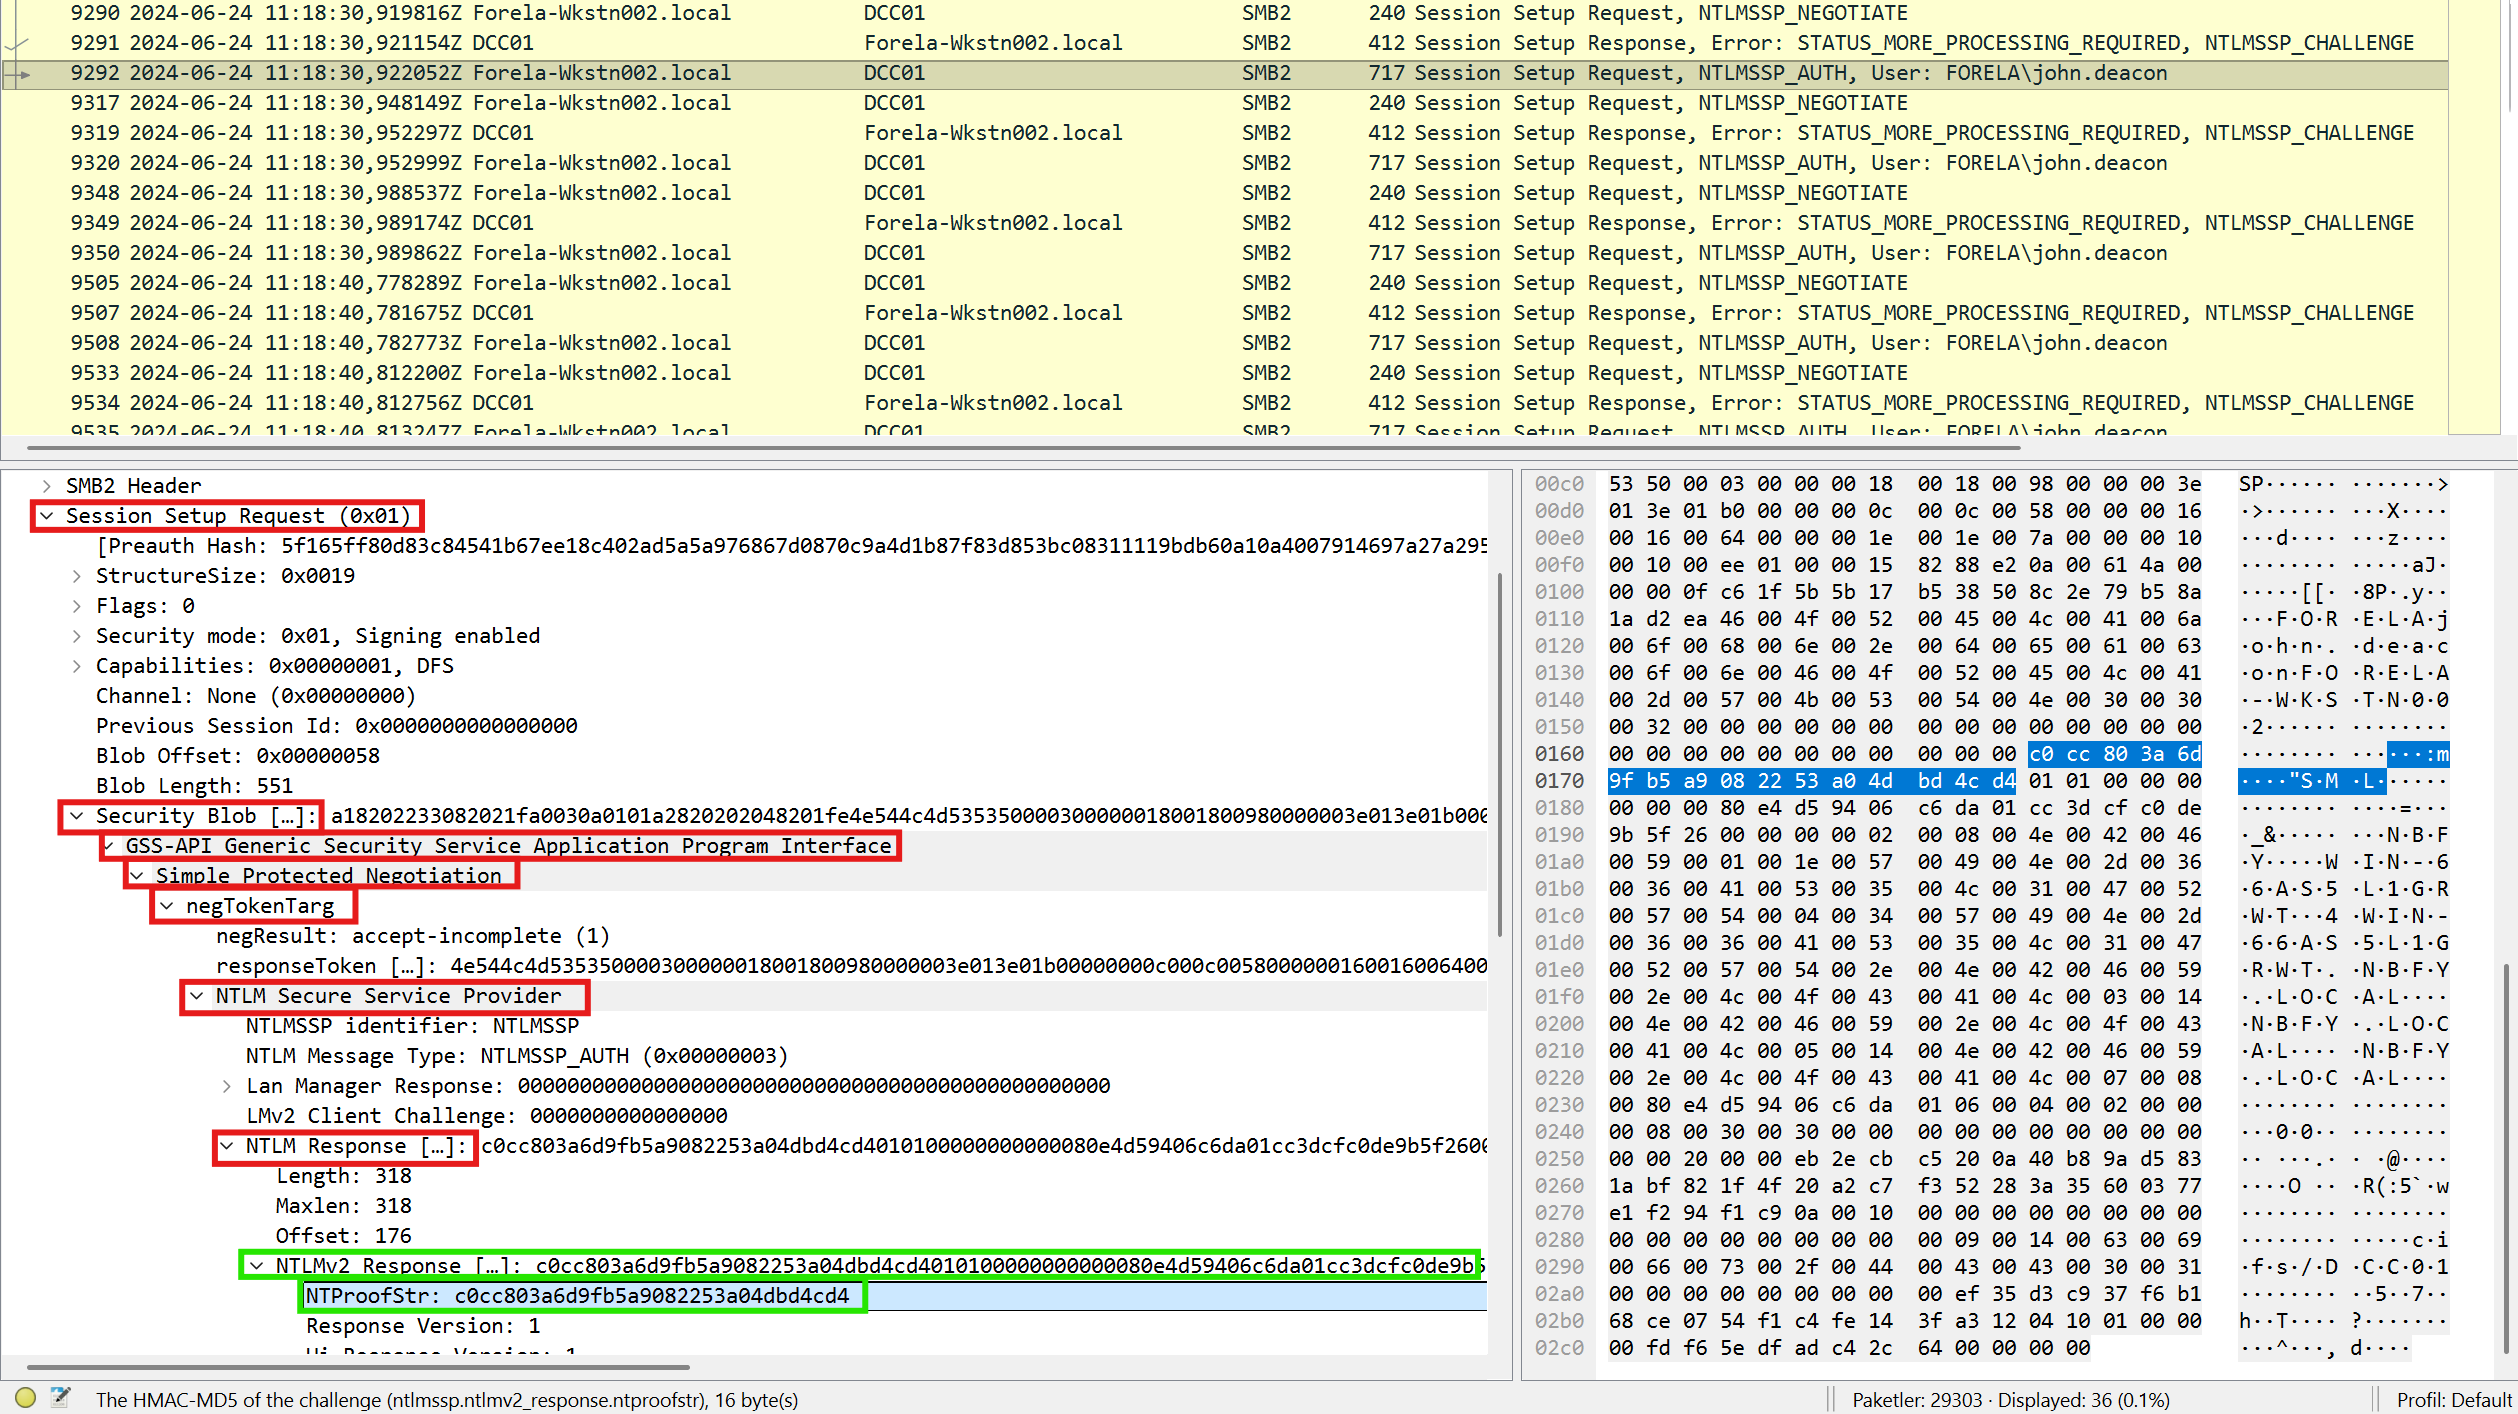Viewport: 2518px width, 1414px height.
Task: Collapse the NTLM Secure Service Provider node
Action: tap(197, 996)
